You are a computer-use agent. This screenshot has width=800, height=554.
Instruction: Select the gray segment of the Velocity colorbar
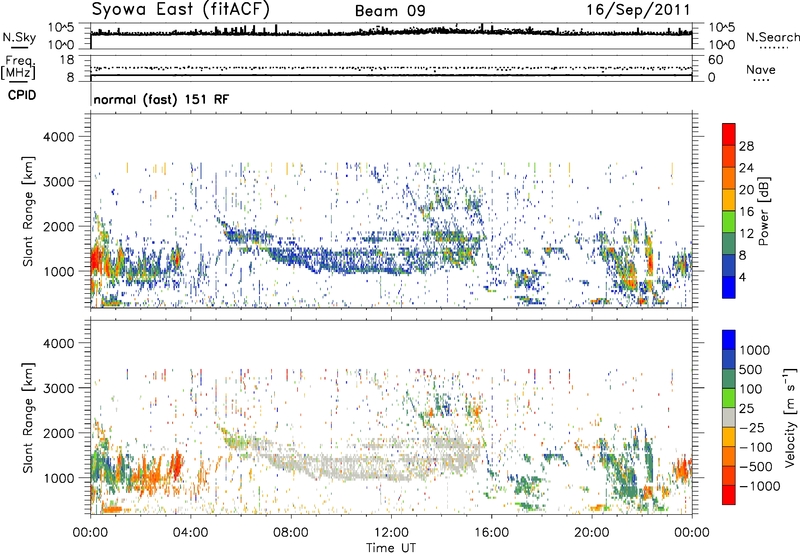click(x=729, y=418)
